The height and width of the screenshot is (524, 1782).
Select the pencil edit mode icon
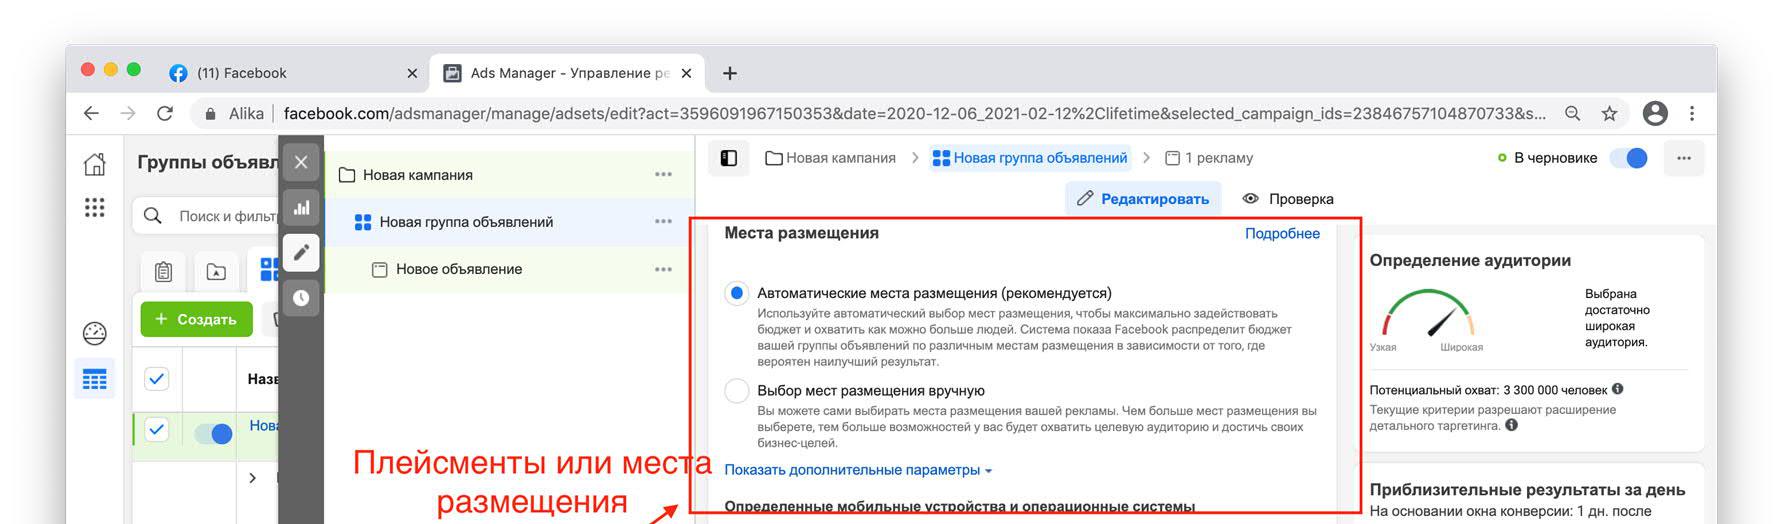(301, 253)
